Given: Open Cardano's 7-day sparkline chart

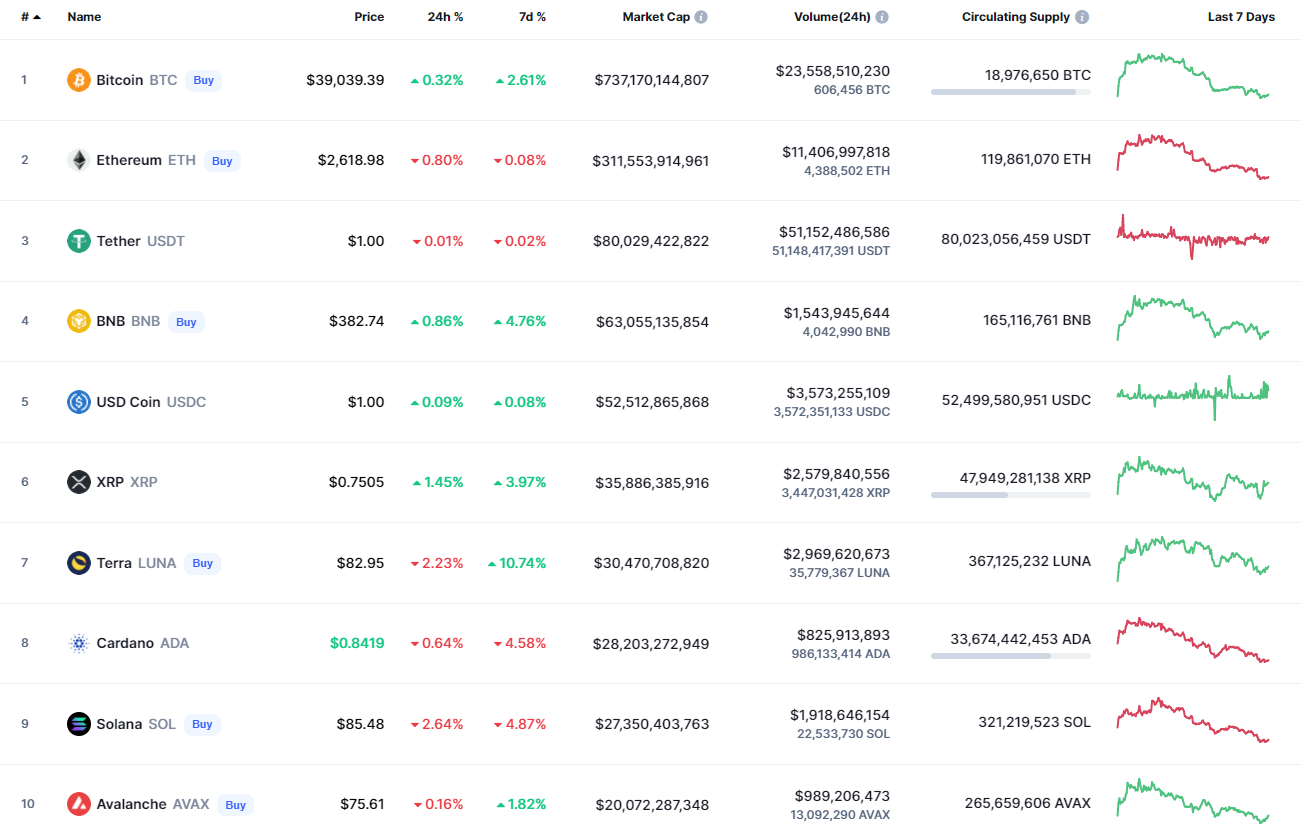Looking at the screenshot, I should [1193, 640].
